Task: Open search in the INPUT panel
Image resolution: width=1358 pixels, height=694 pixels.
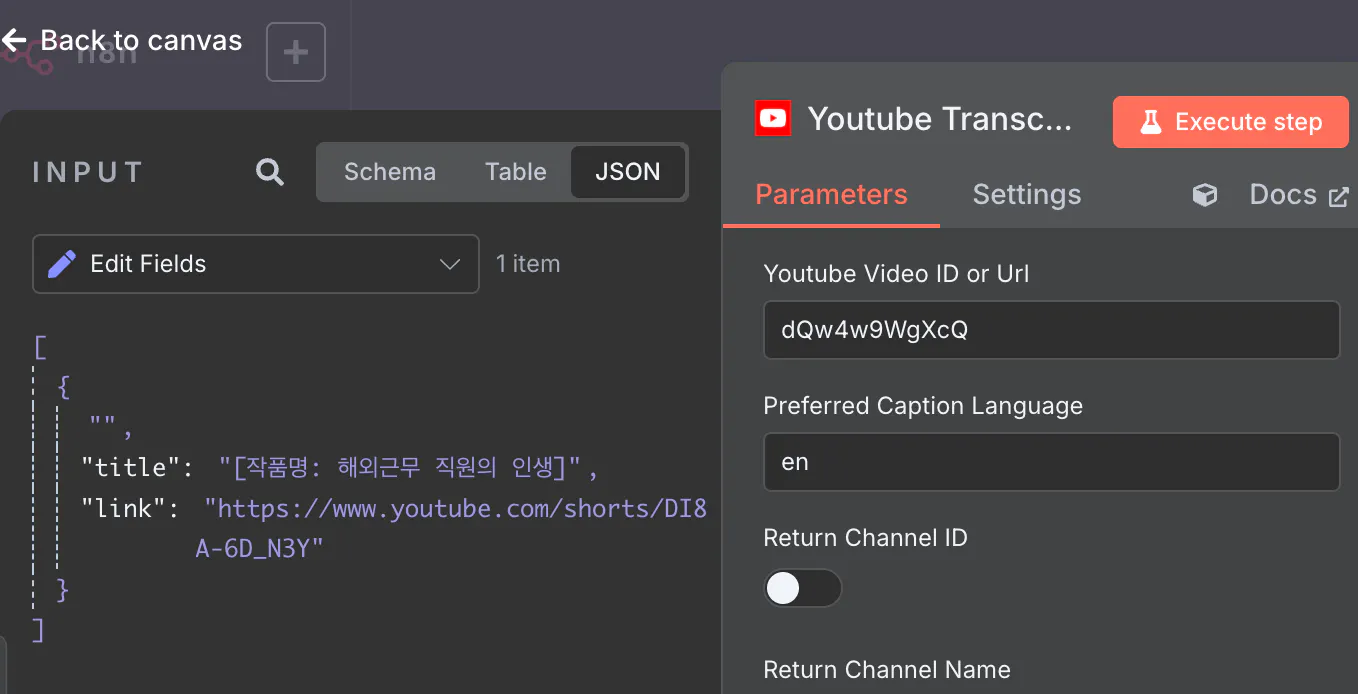Action: click(x=269, y=172)
